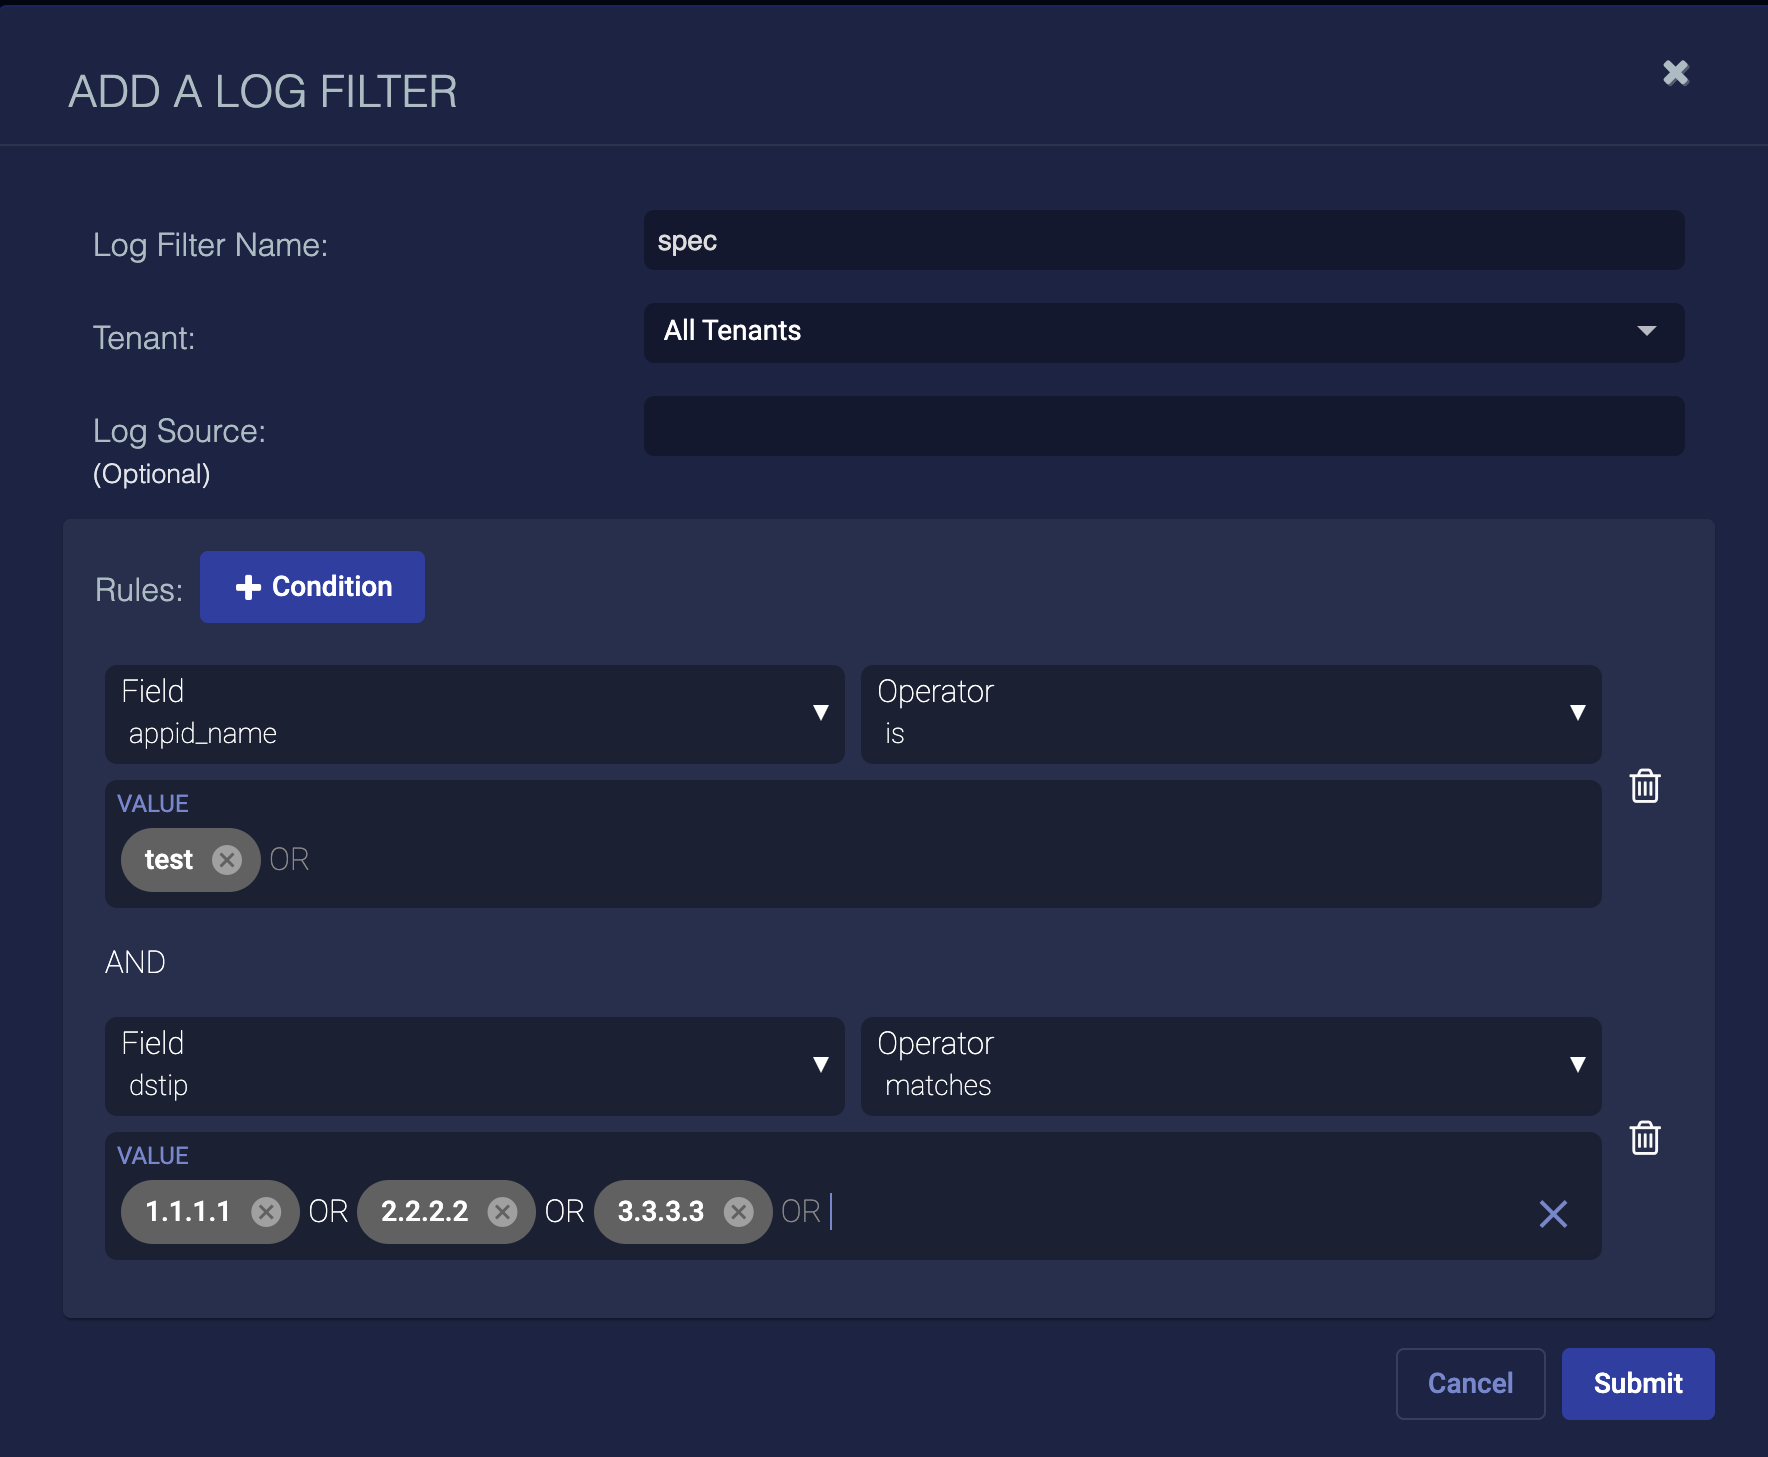Expand the Field dropdown set to dstip
The height and width of the screenshot is (1457, 1768).
(x=474, y=1066)
